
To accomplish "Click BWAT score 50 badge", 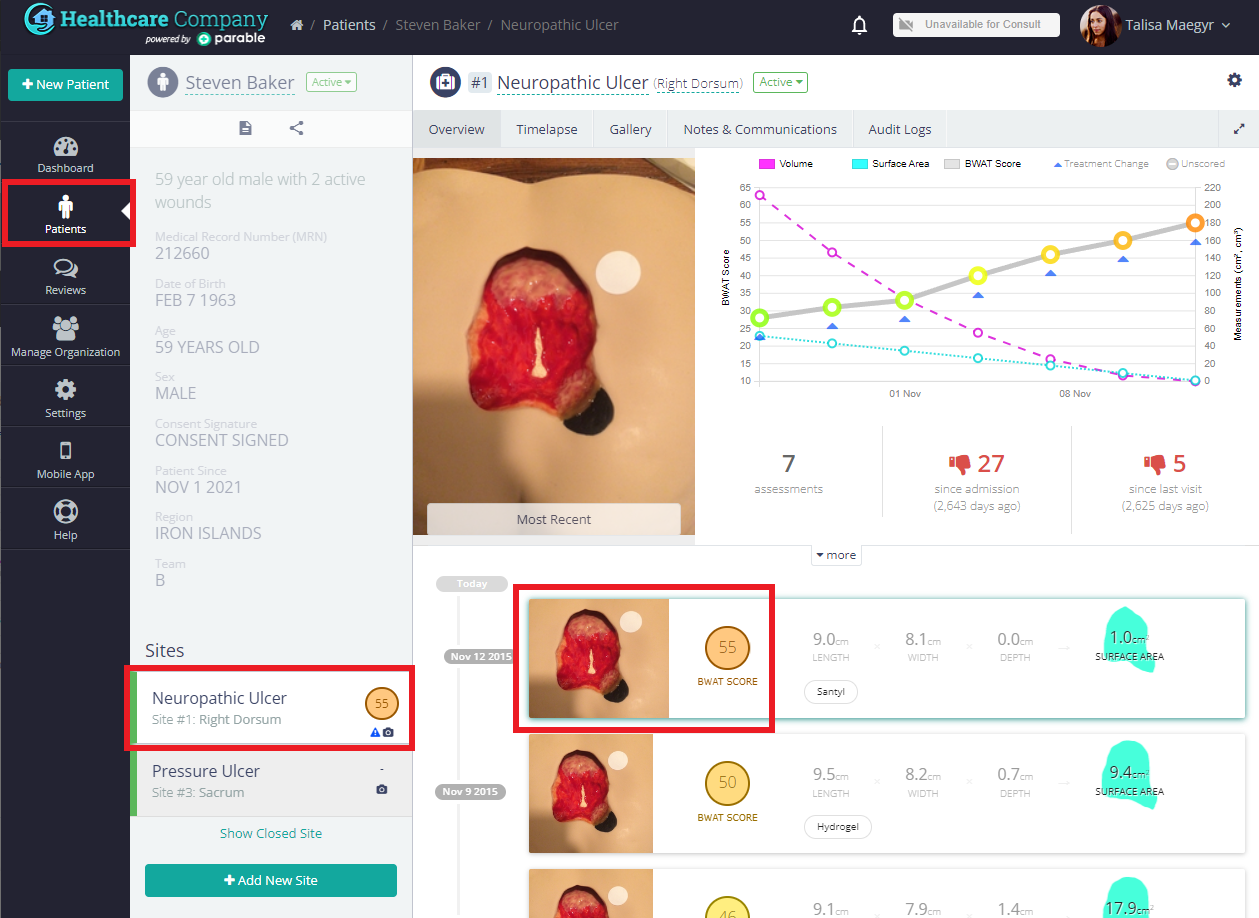I will coord(727,783).
